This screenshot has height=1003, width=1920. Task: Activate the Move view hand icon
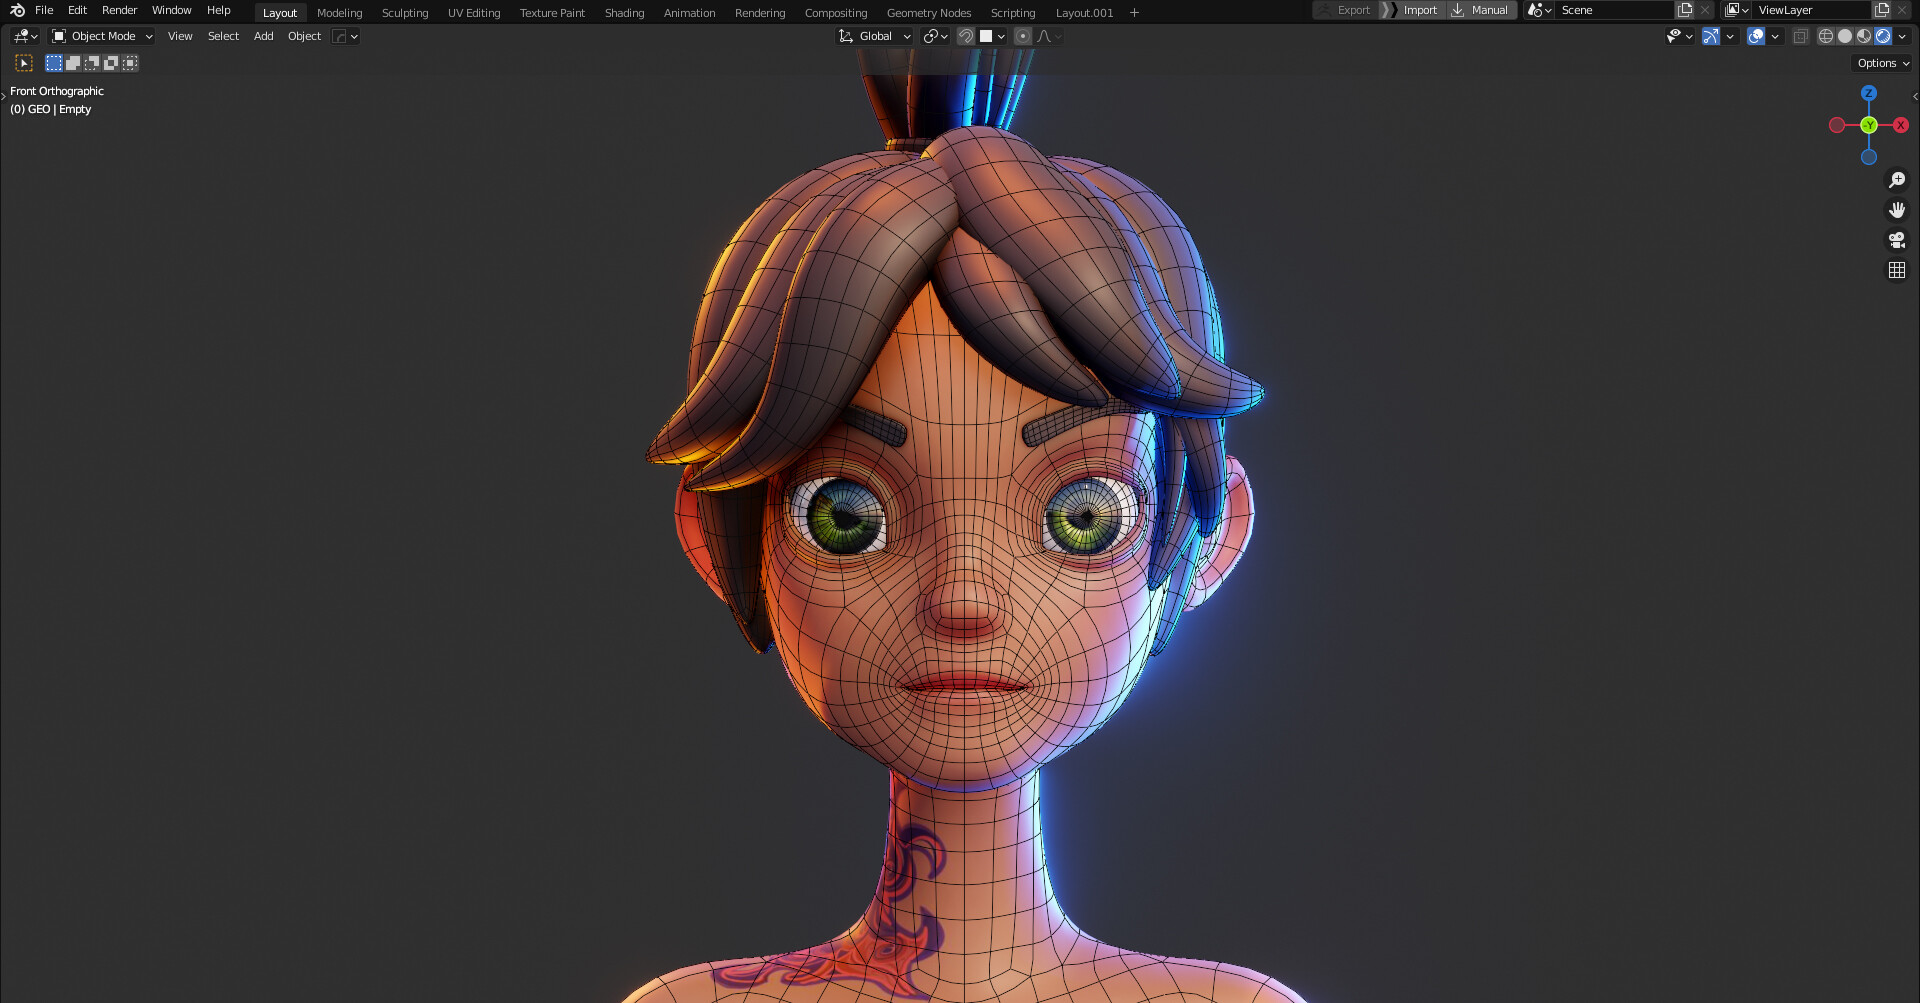[x=1897, y=210]
